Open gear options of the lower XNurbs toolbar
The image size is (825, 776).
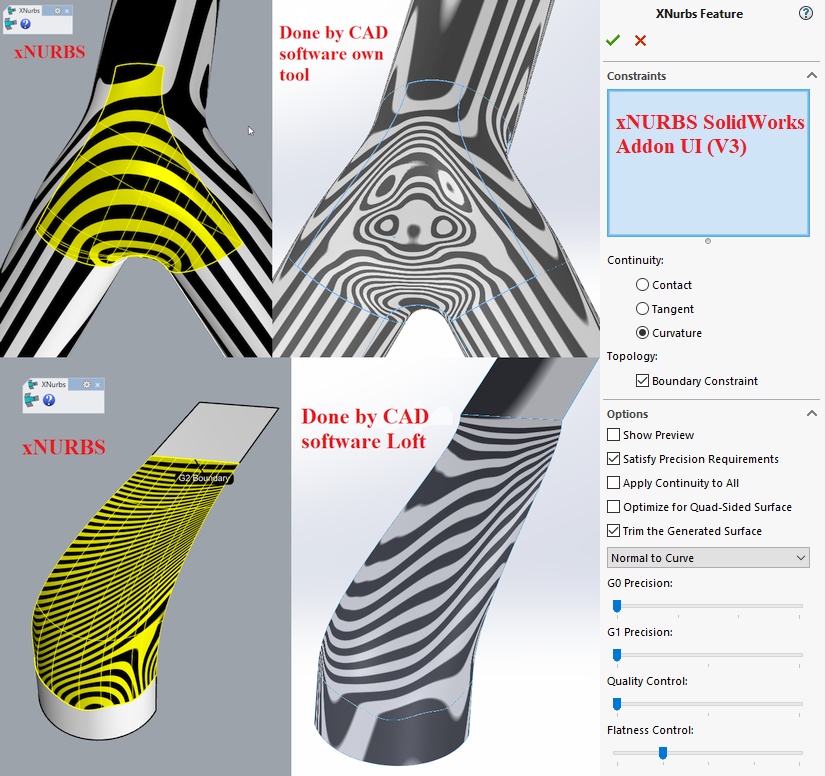(87, 385)
